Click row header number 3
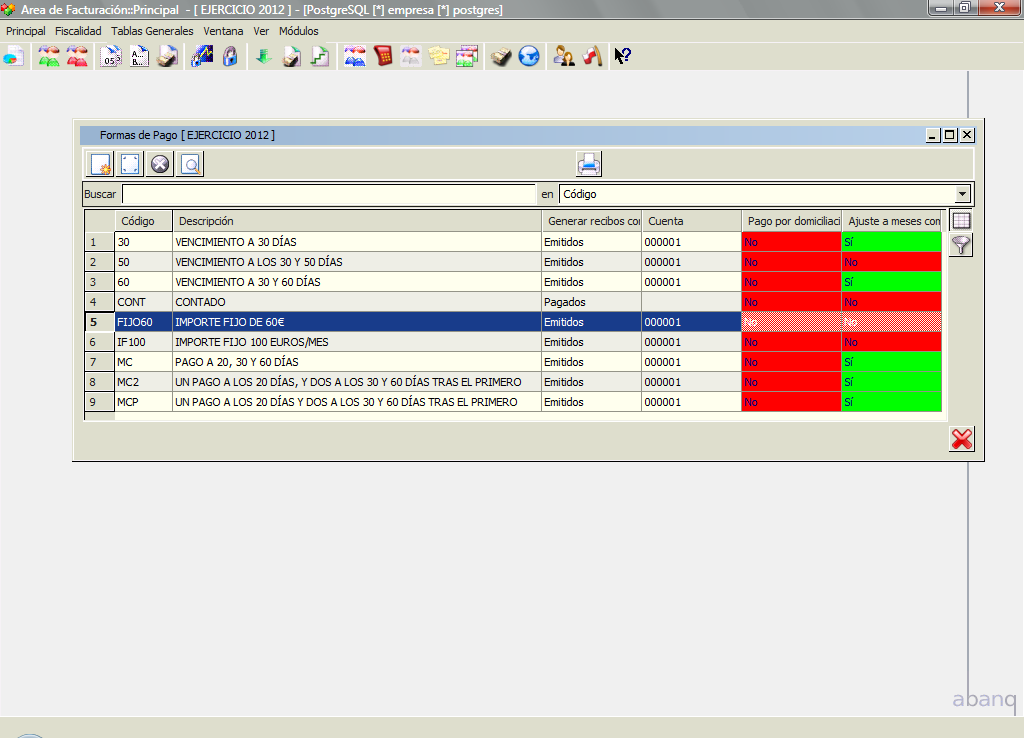Image resolution: width=1024 pixels, height=738 pixels. pos(99,282)
